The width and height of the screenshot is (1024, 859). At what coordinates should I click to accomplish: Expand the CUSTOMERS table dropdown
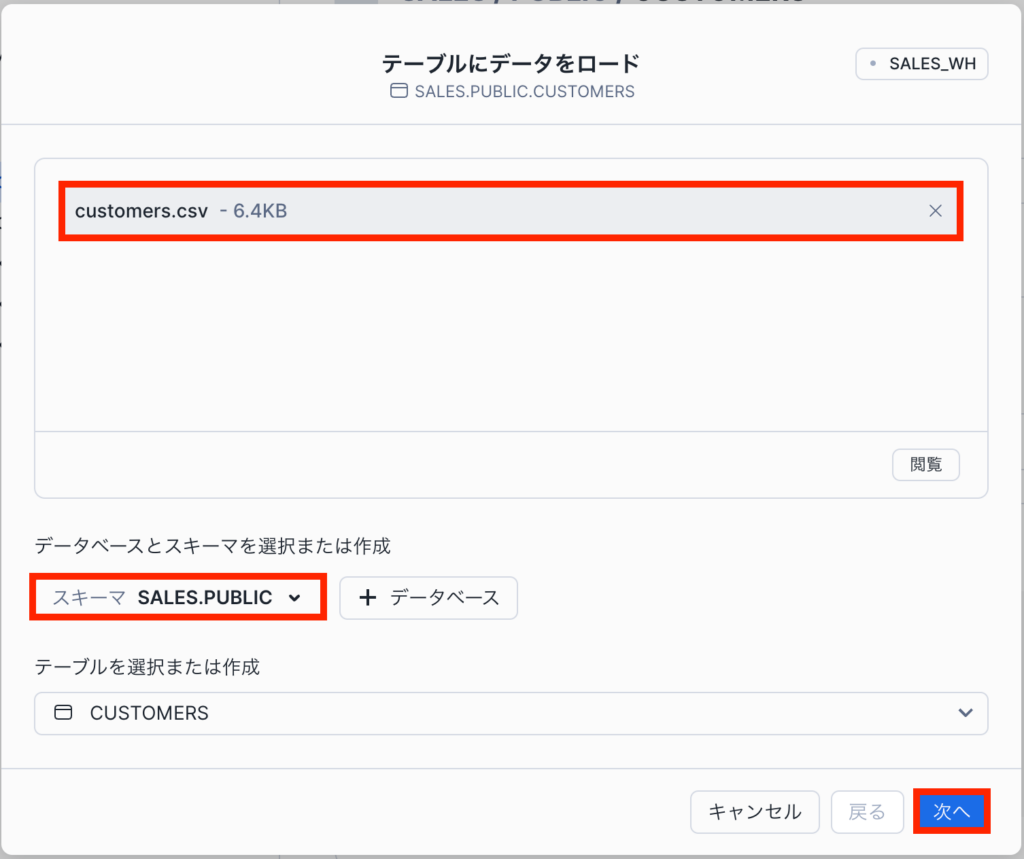pos(510,713)
